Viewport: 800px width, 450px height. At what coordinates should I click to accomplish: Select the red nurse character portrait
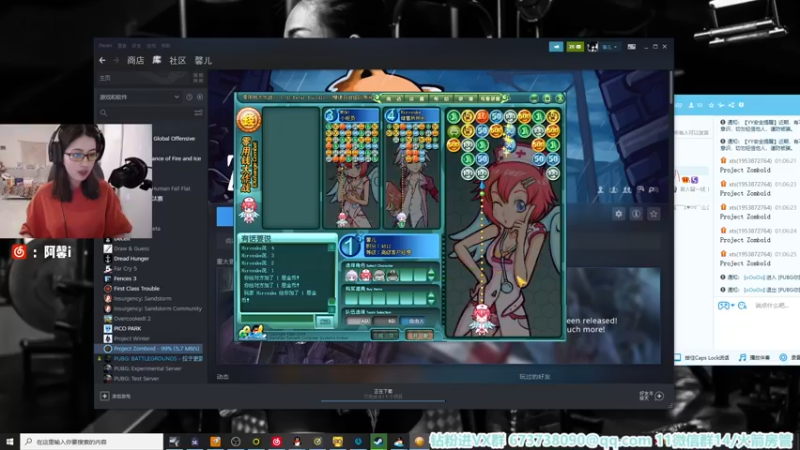[x=365, y=276]
